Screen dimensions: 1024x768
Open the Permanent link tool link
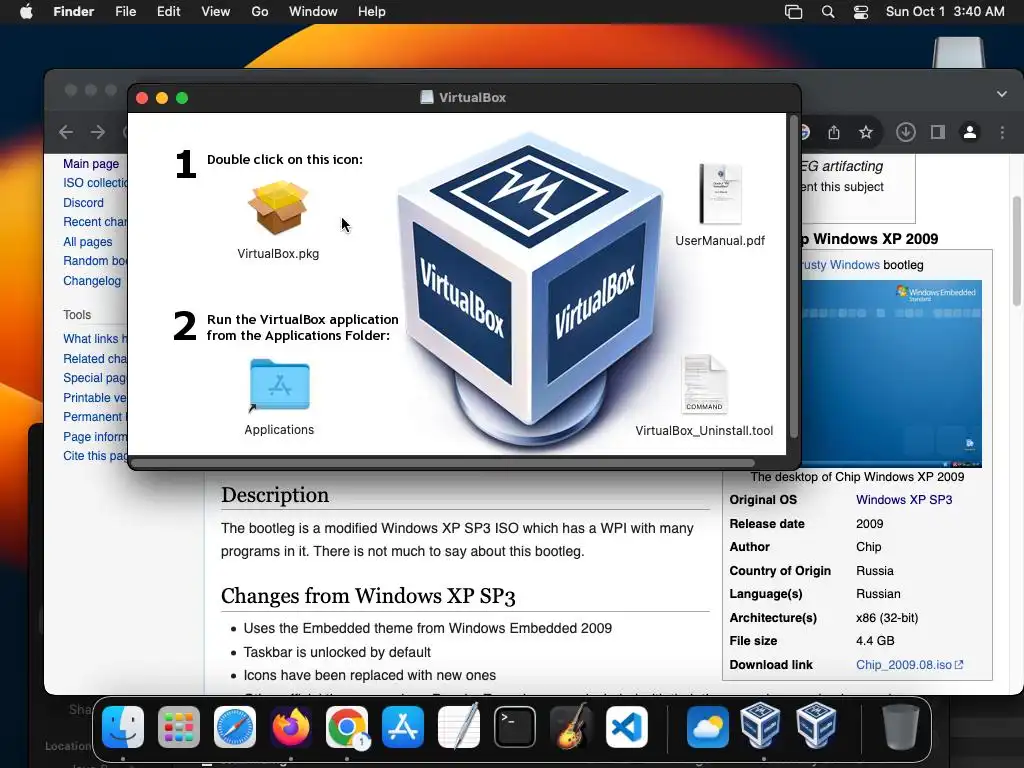coord(95,417)
